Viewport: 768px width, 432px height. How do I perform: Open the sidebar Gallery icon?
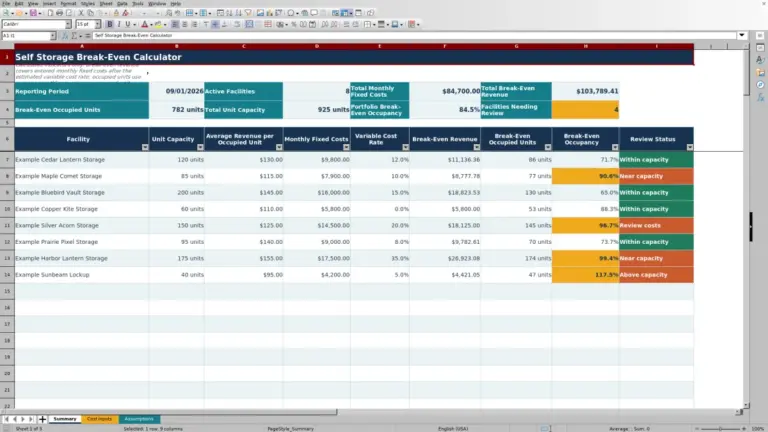point(760,72)
